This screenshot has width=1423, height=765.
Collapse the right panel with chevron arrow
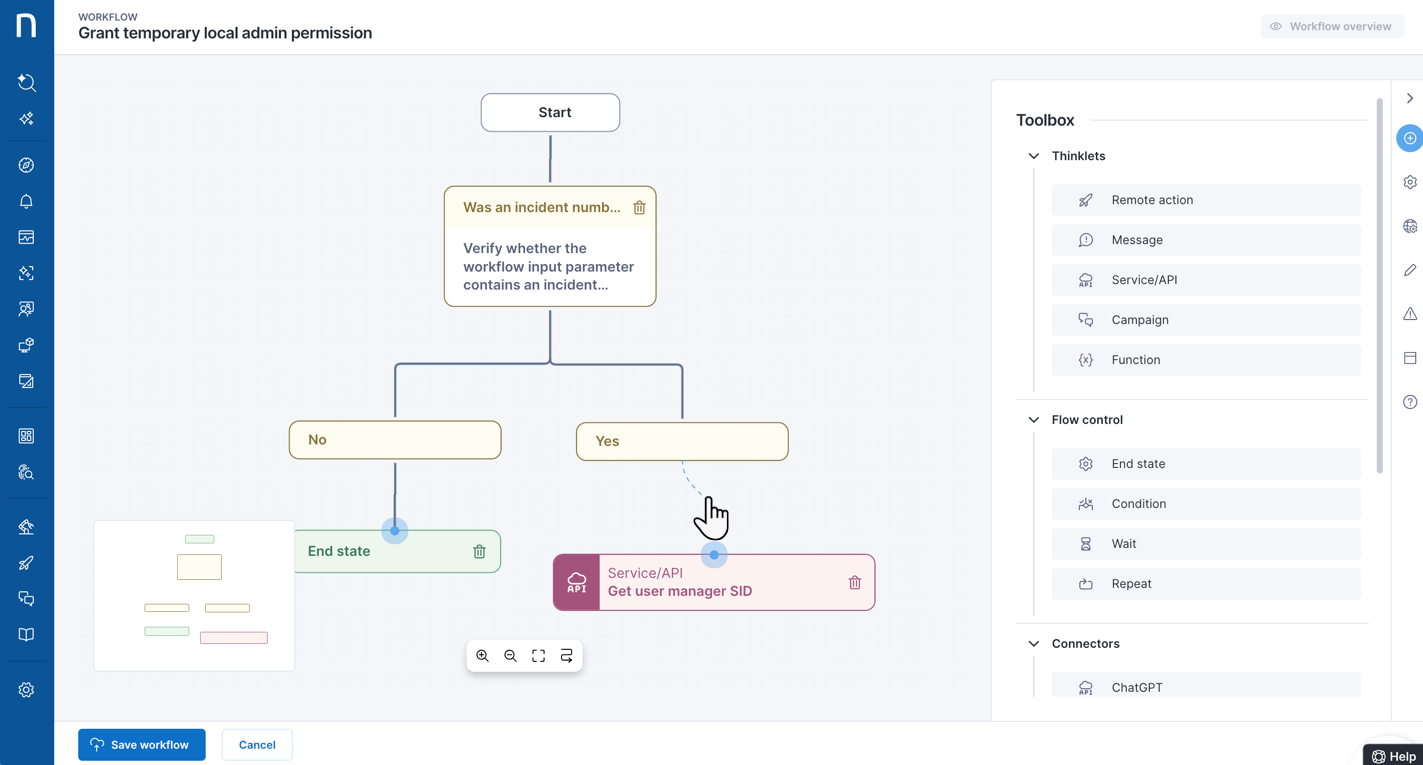tap(1409, 99)
